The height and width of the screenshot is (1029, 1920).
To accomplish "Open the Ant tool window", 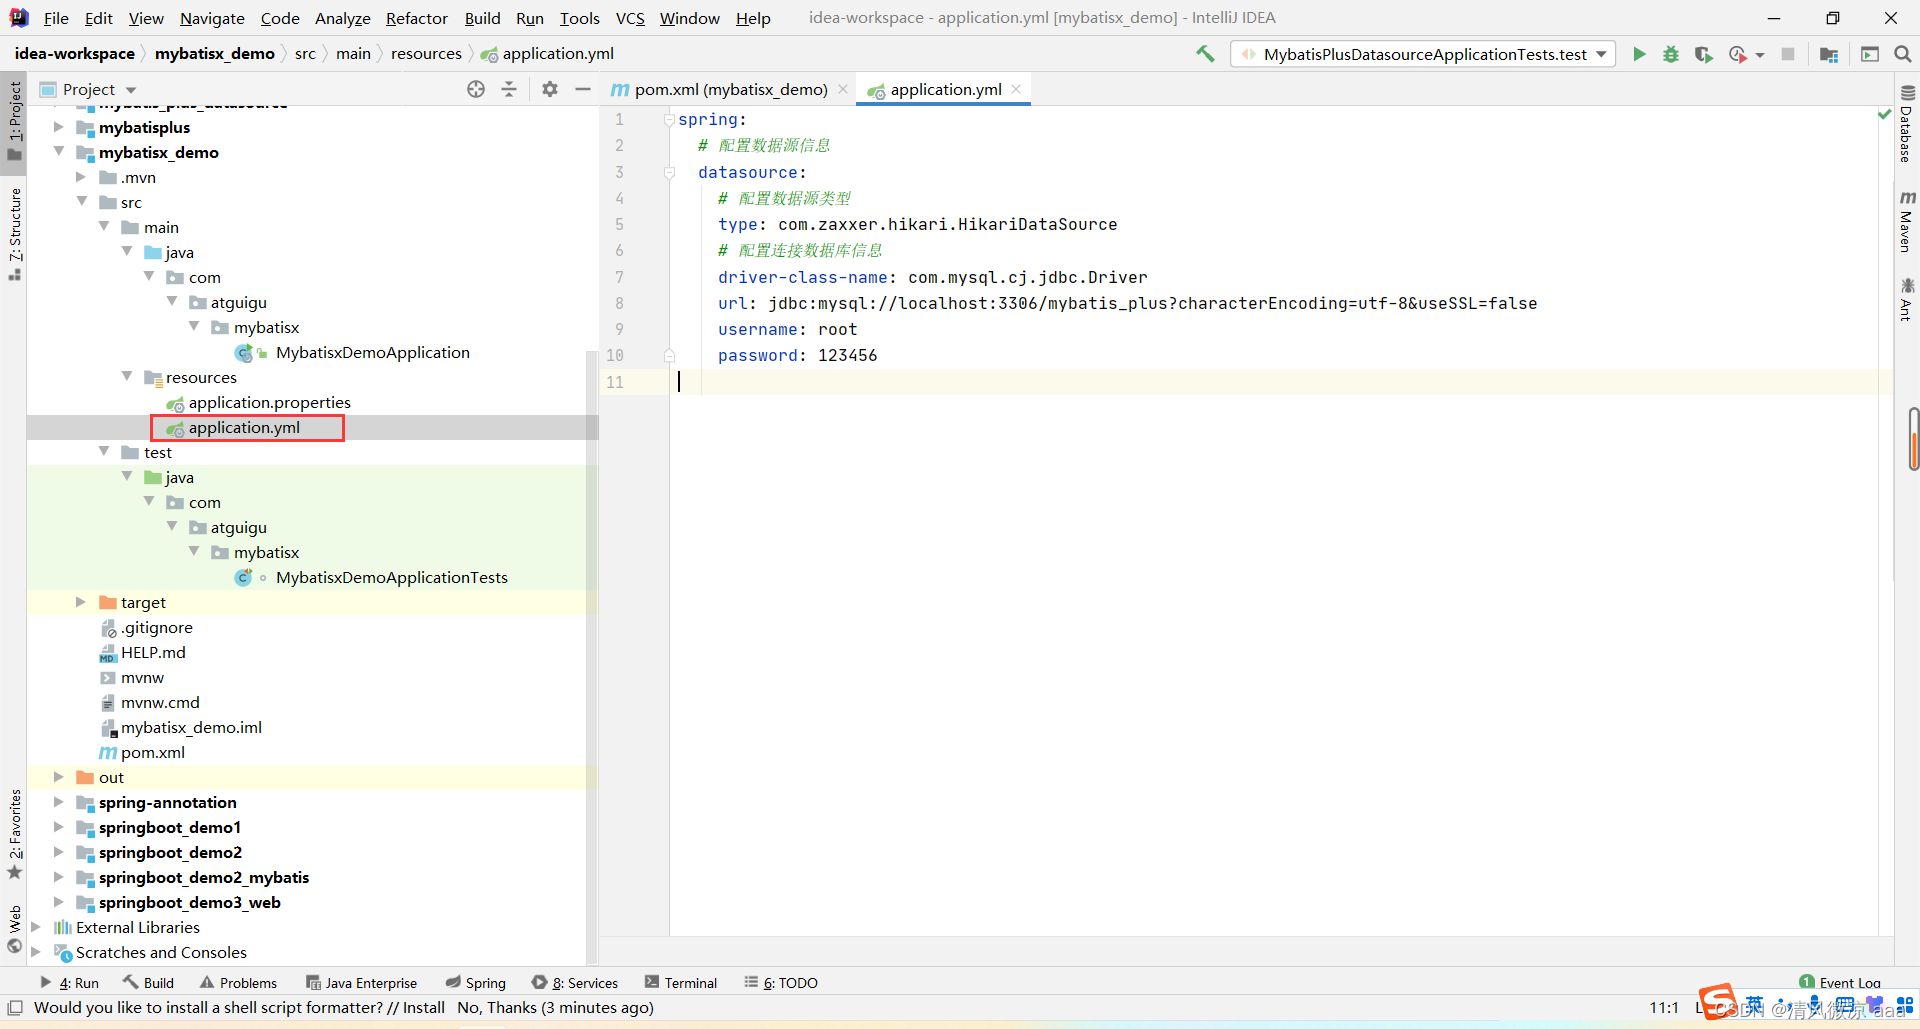I will pos(1907,299).
